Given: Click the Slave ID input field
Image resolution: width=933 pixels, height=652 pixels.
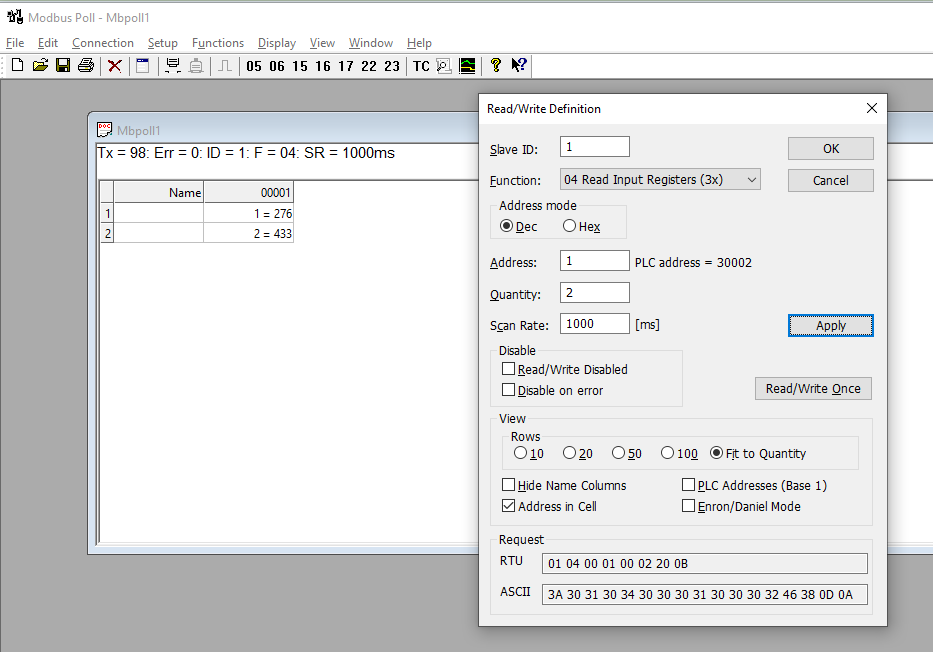Looking at the screenshot, I should [x=594, y=147].
